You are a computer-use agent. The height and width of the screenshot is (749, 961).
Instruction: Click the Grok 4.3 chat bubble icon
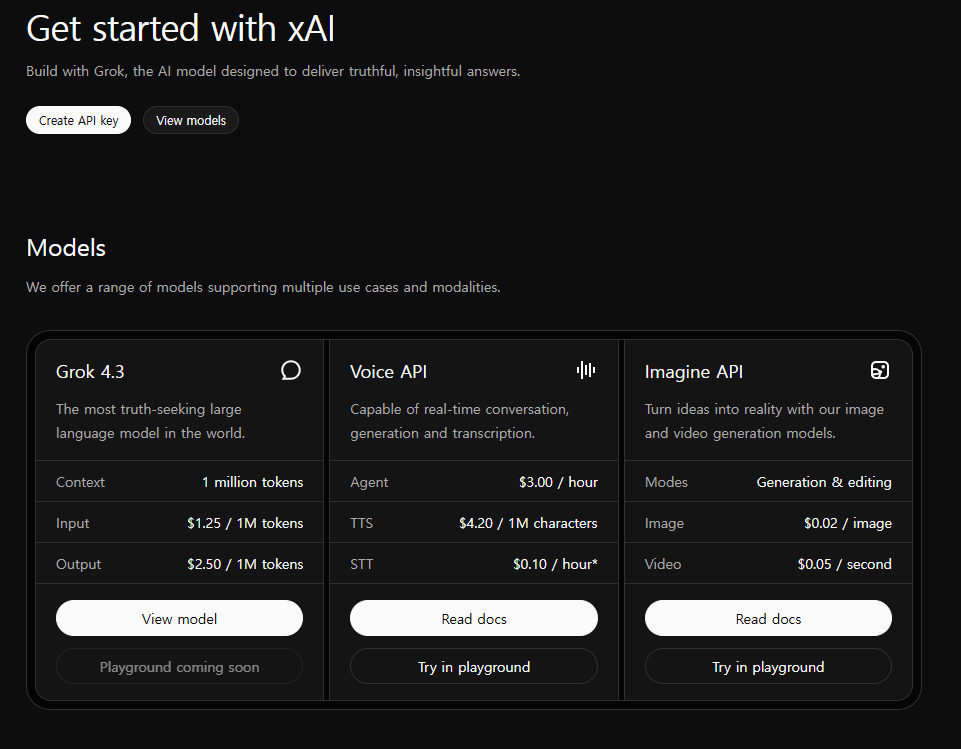(x=291, y=370)
